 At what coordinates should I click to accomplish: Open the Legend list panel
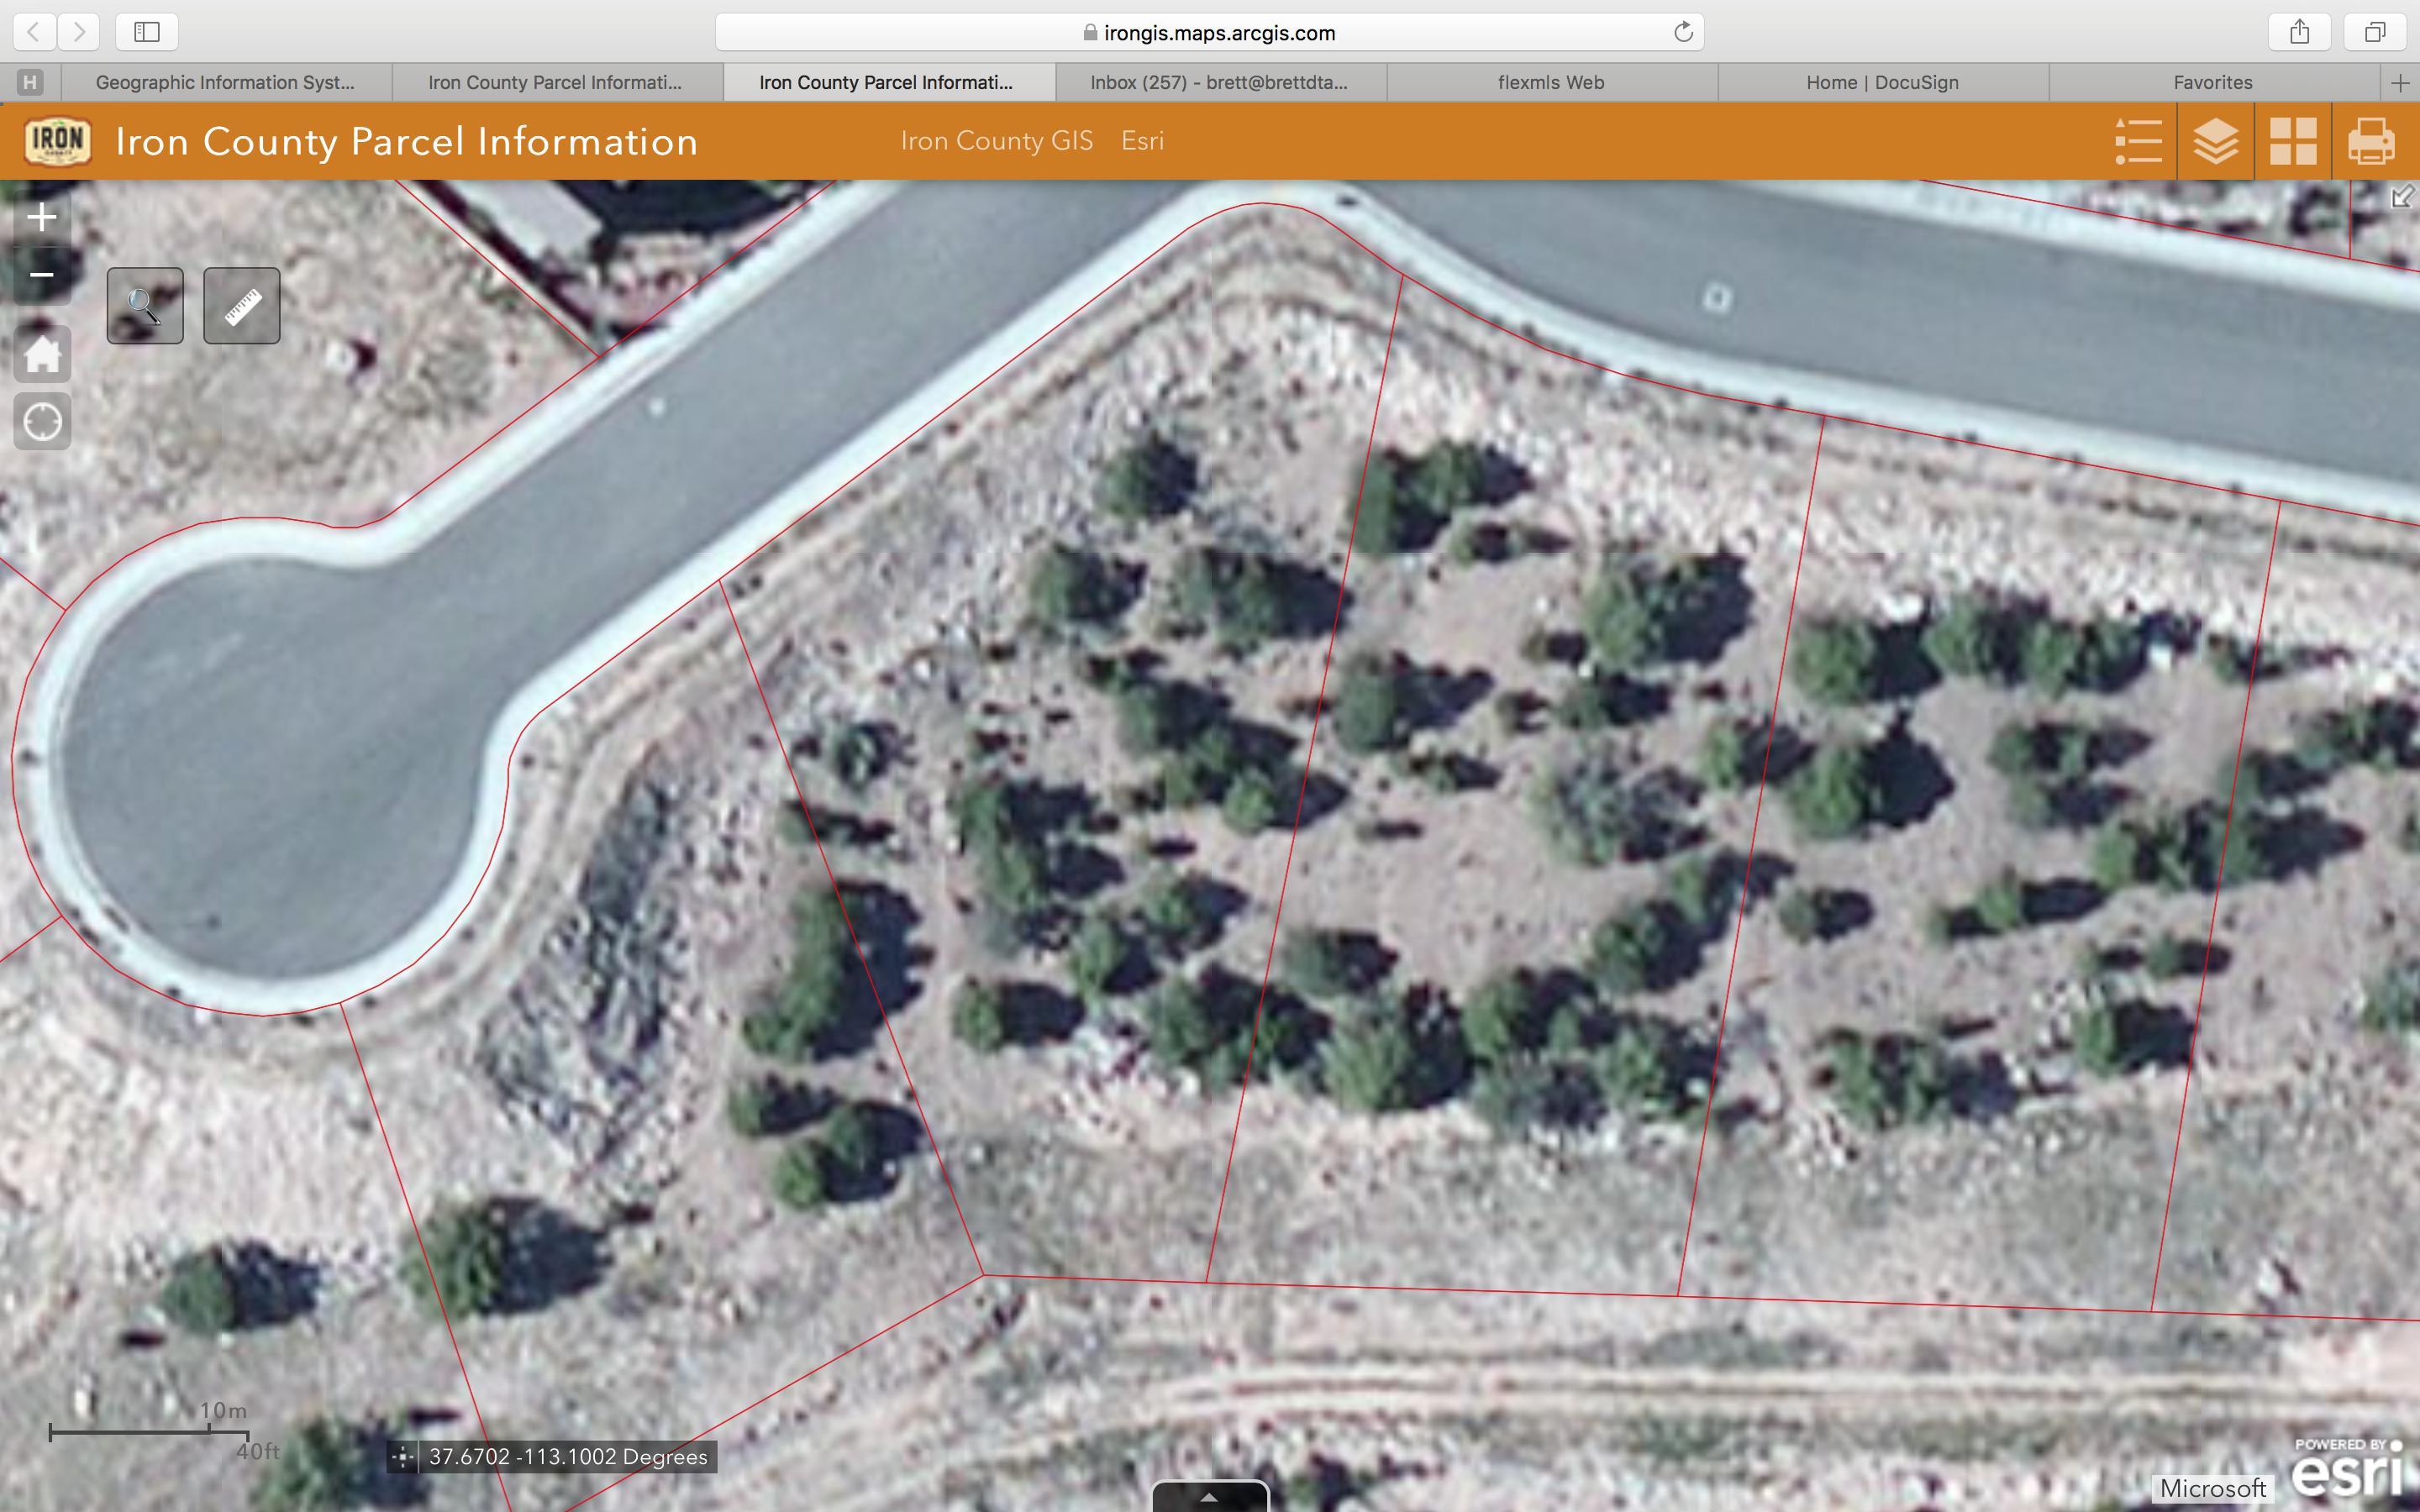pos(2138,141)
